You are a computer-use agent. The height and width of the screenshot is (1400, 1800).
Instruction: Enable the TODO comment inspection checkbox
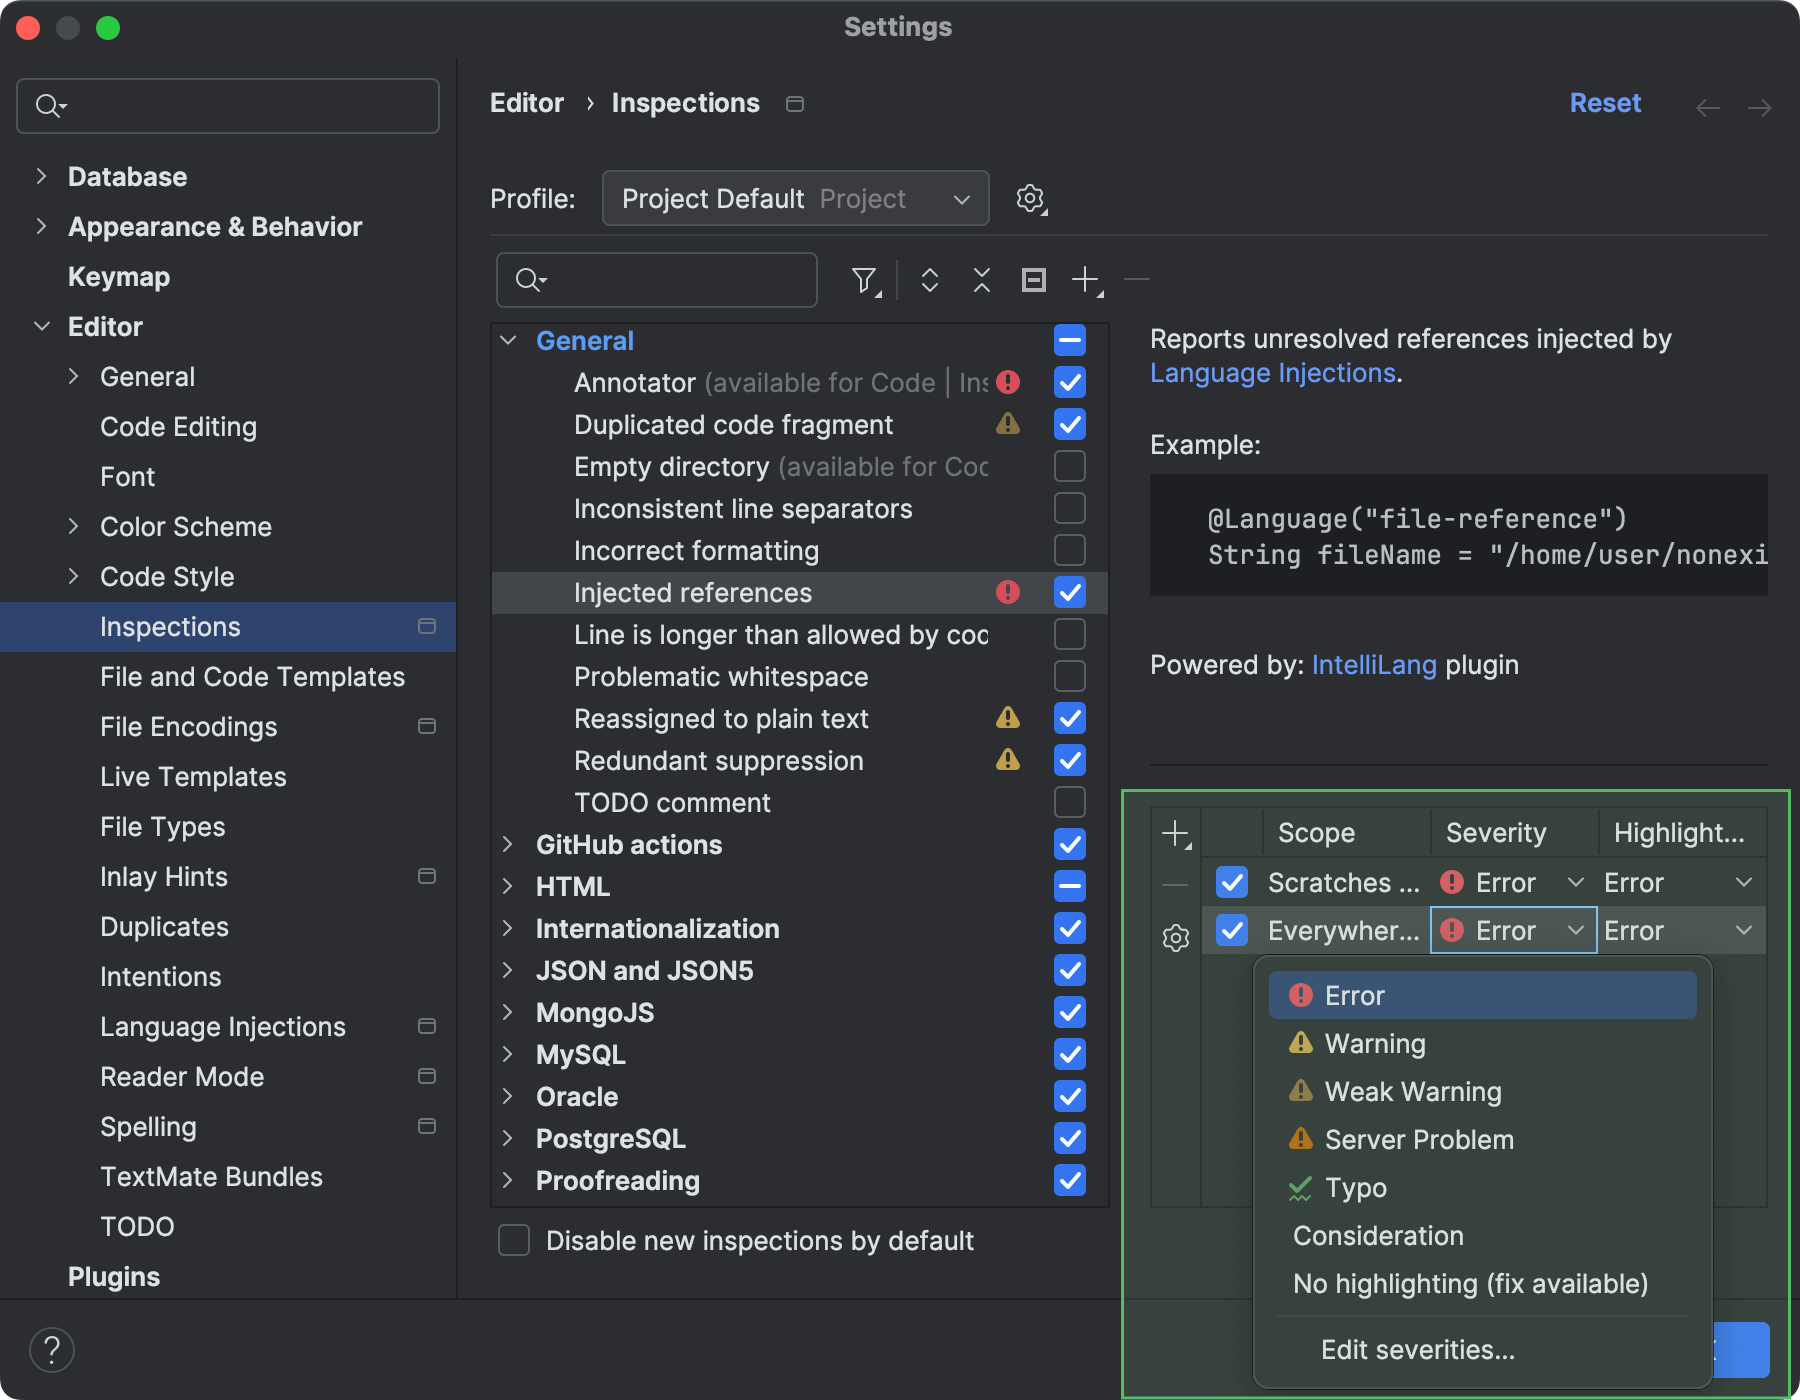click(1070, 802)
